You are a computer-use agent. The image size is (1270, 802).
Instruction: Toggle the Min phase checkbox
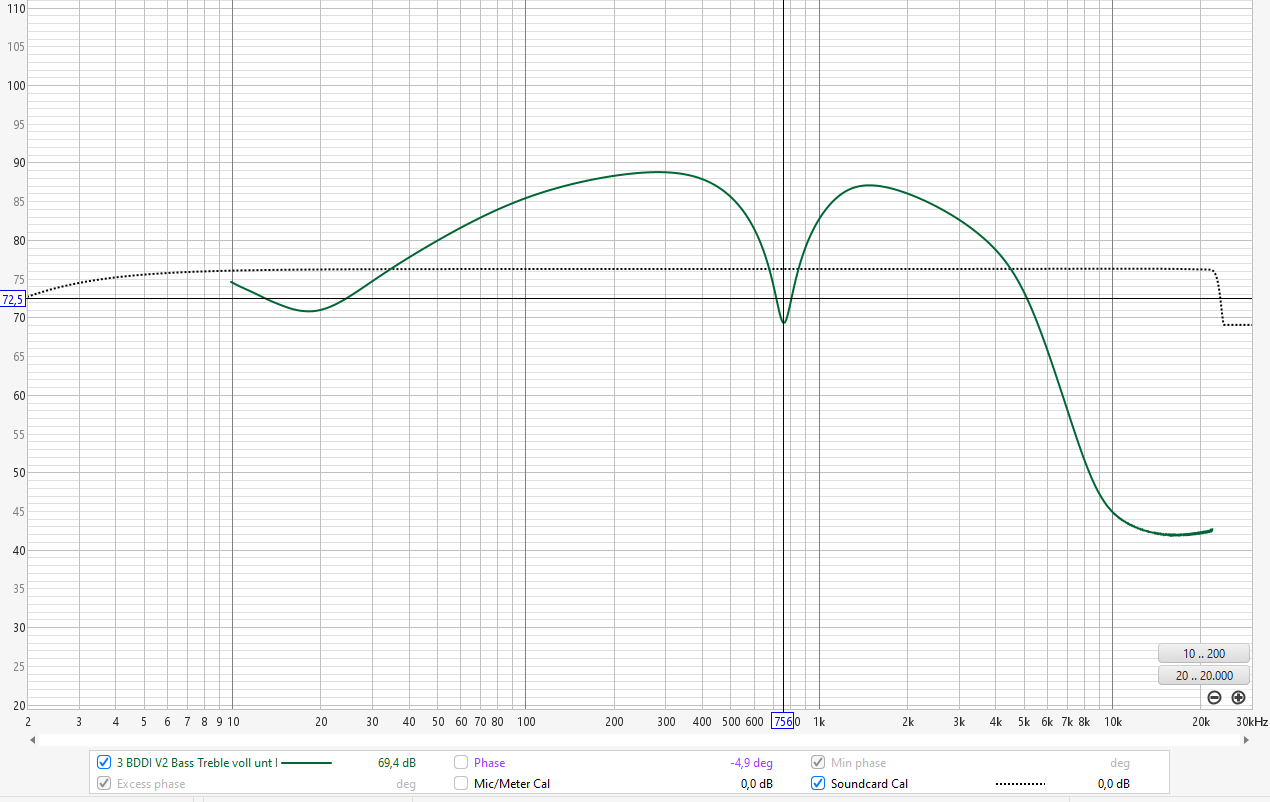pyautogui.click(x=818, y=763)
